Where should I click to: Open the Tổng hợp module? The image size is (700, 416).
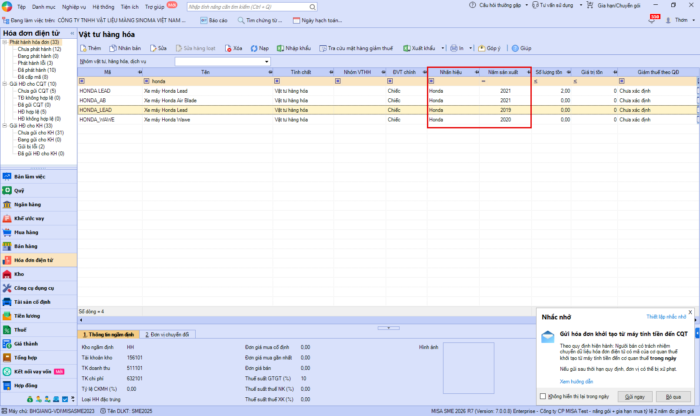coord(39,358)
